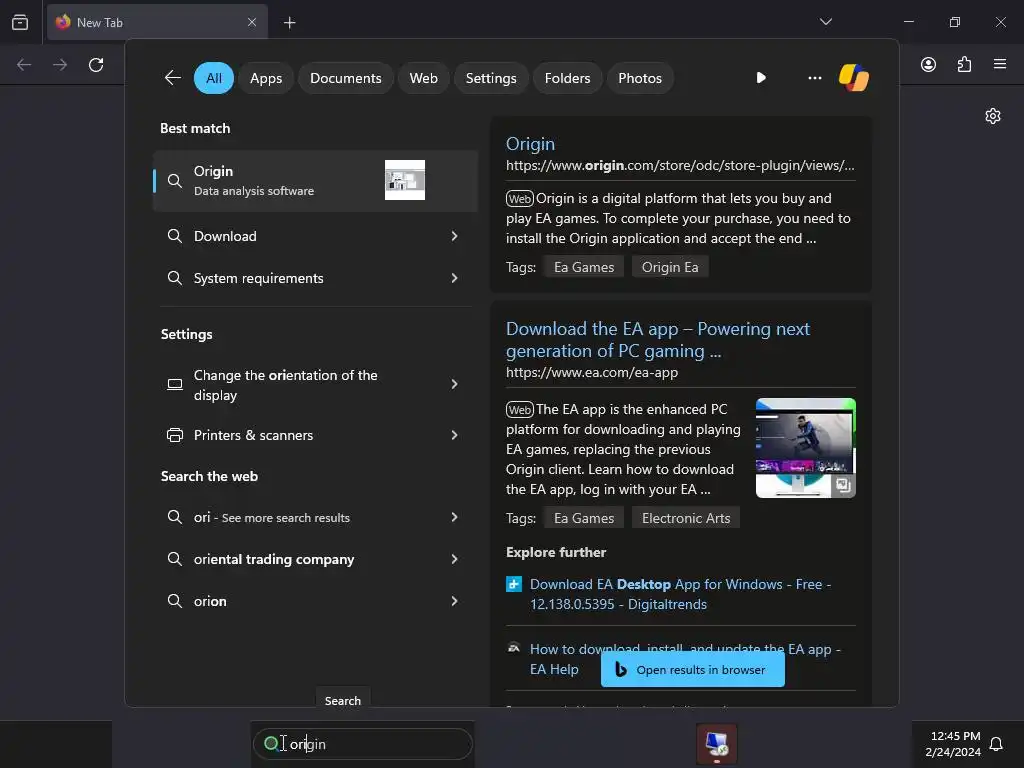Click Ea Games tag under EA app result
This screenshot has height=768, width=1024.
pos(584,518)
